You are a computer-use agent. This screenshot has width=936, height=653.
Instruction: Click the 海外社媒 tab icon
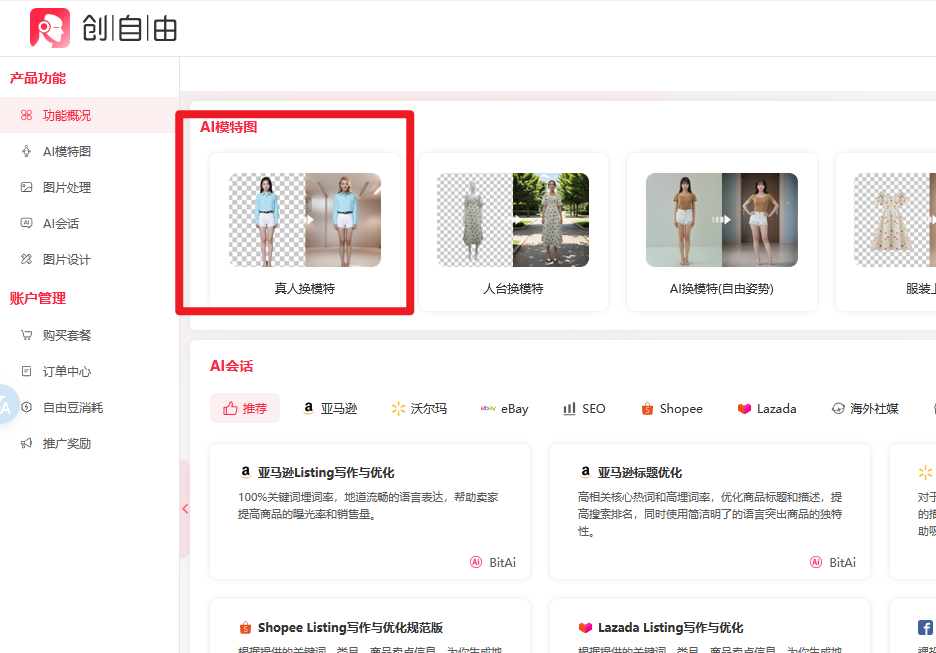click(838, 408)
